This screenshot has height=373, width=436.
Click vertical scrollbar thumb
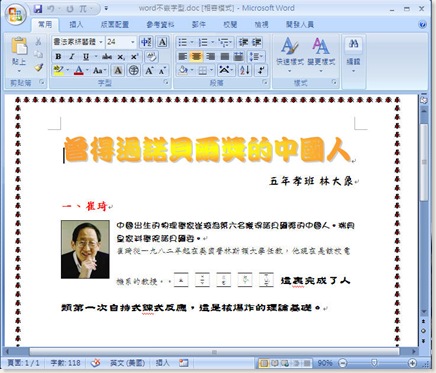tap(424, 162)
